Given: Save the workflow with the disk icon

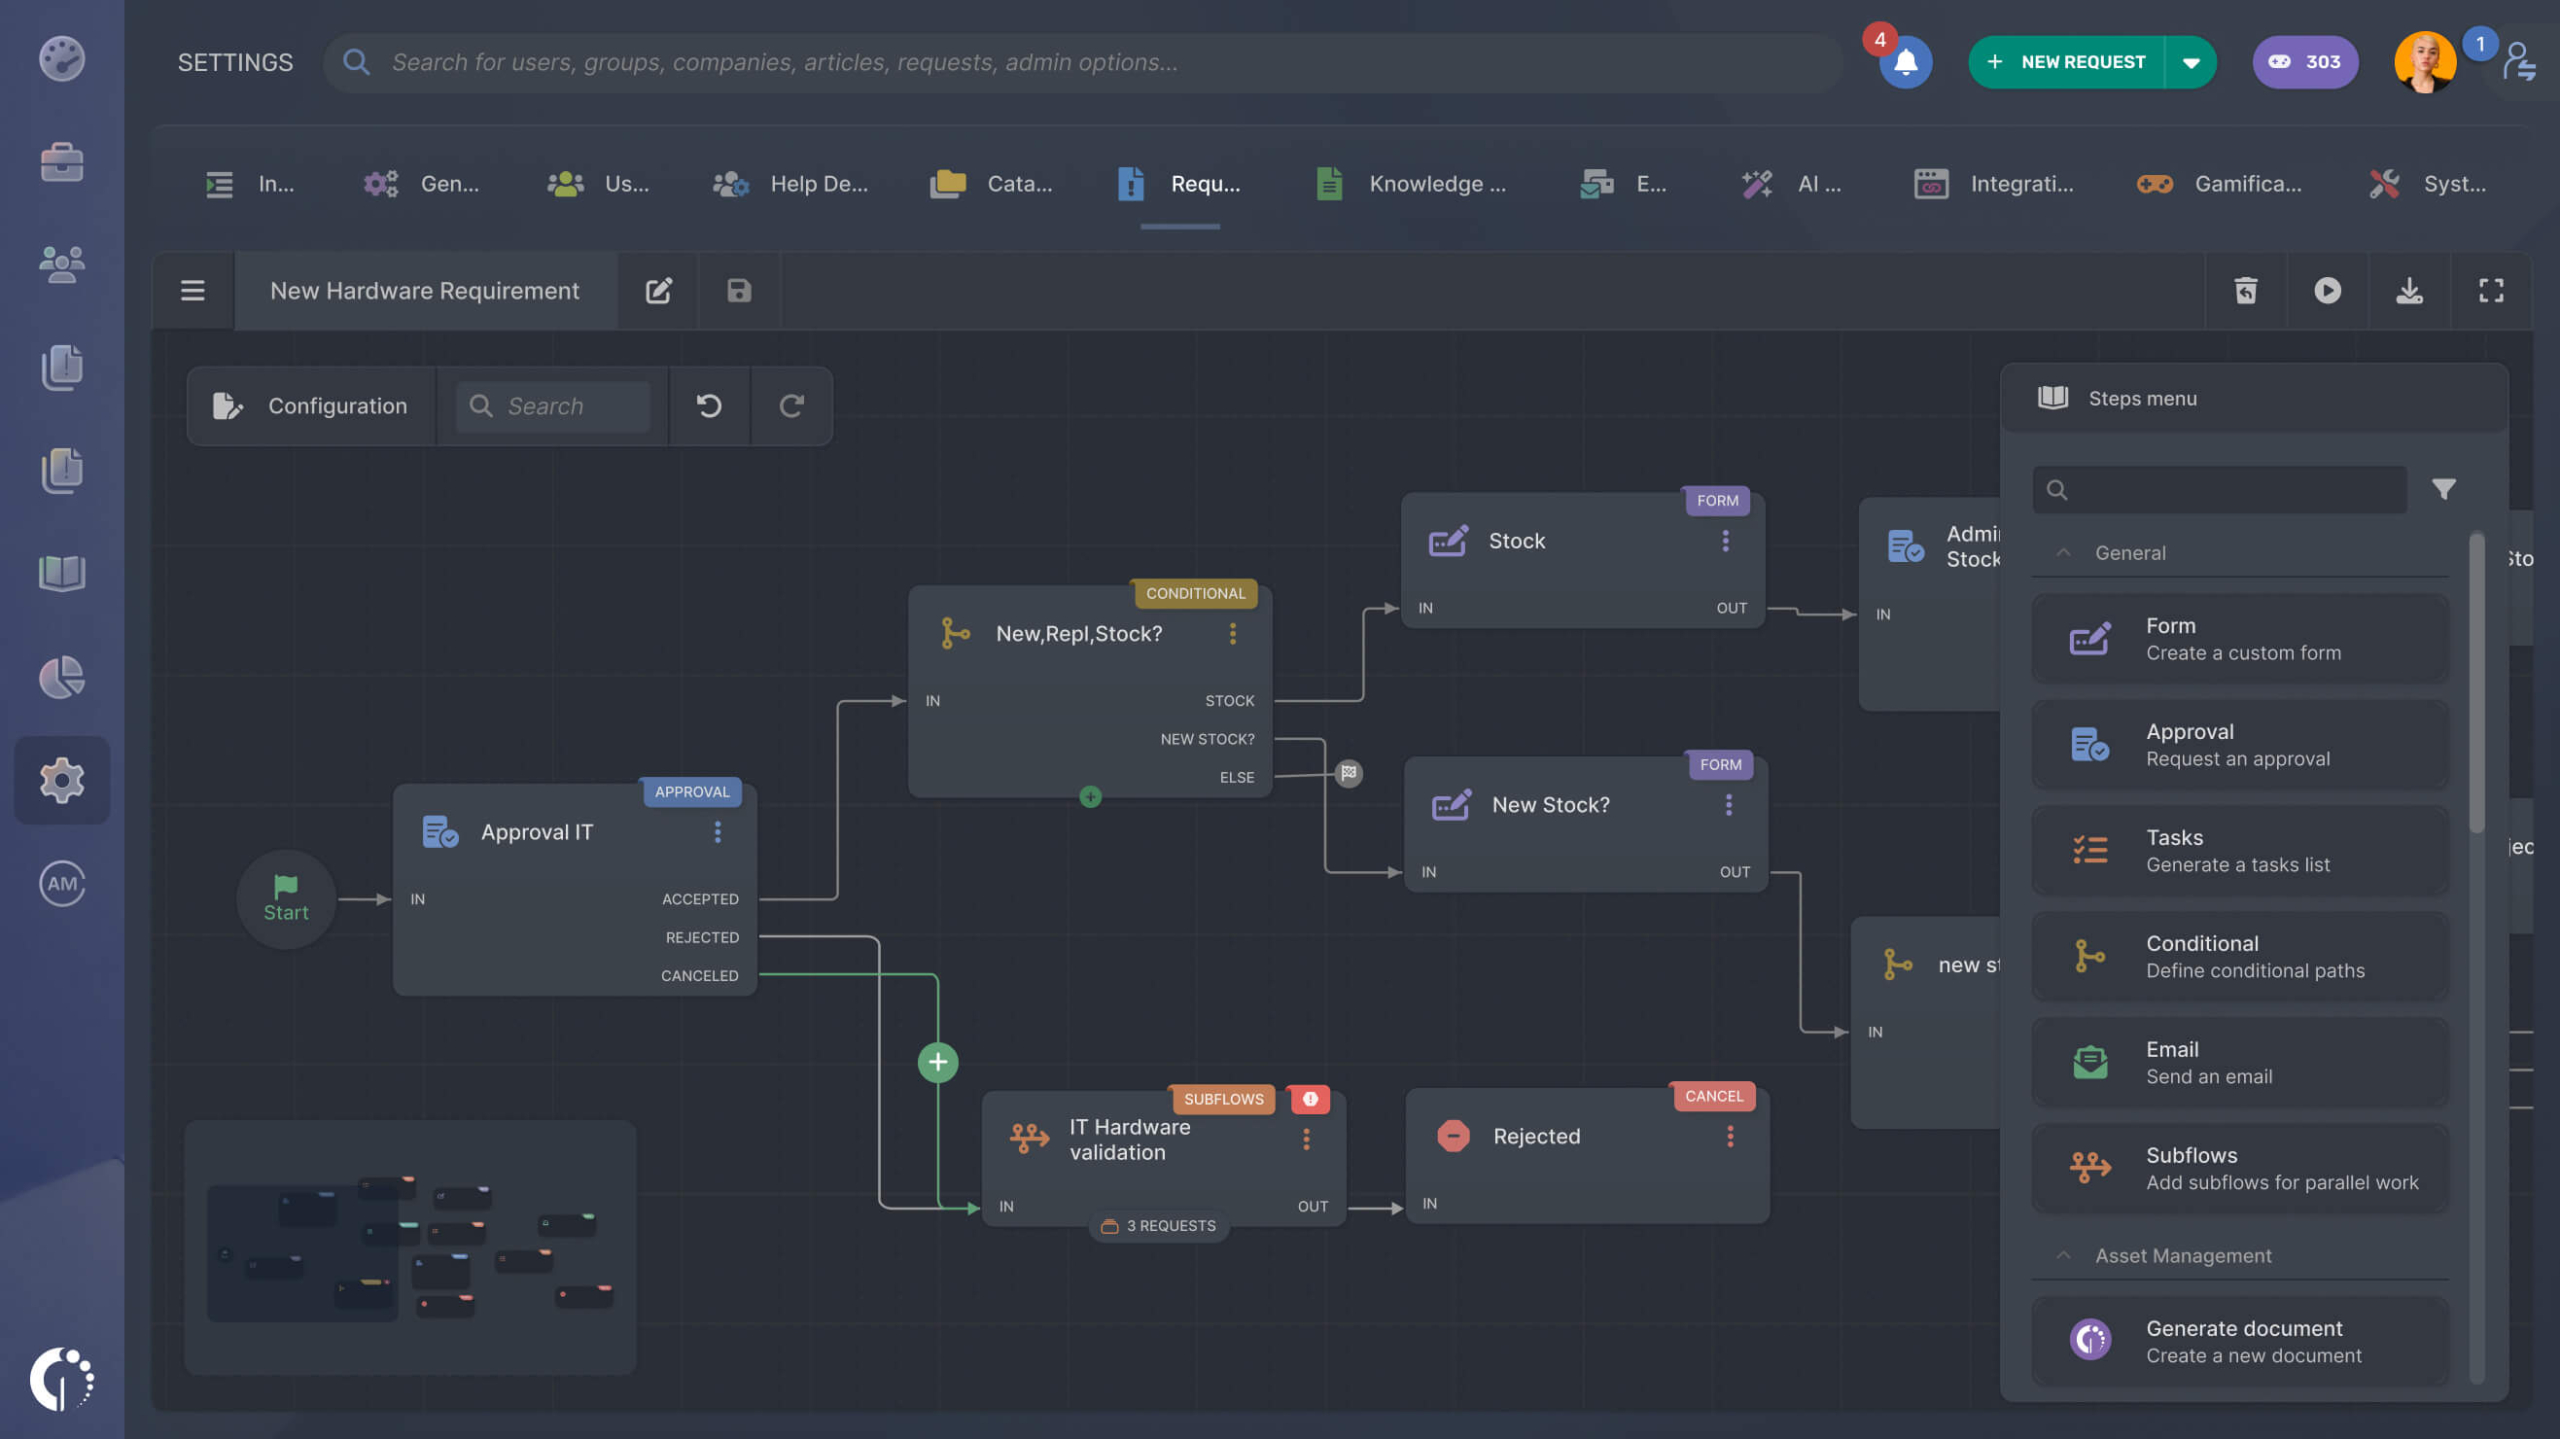Looking at the screenshot, I should click(737, 291).
